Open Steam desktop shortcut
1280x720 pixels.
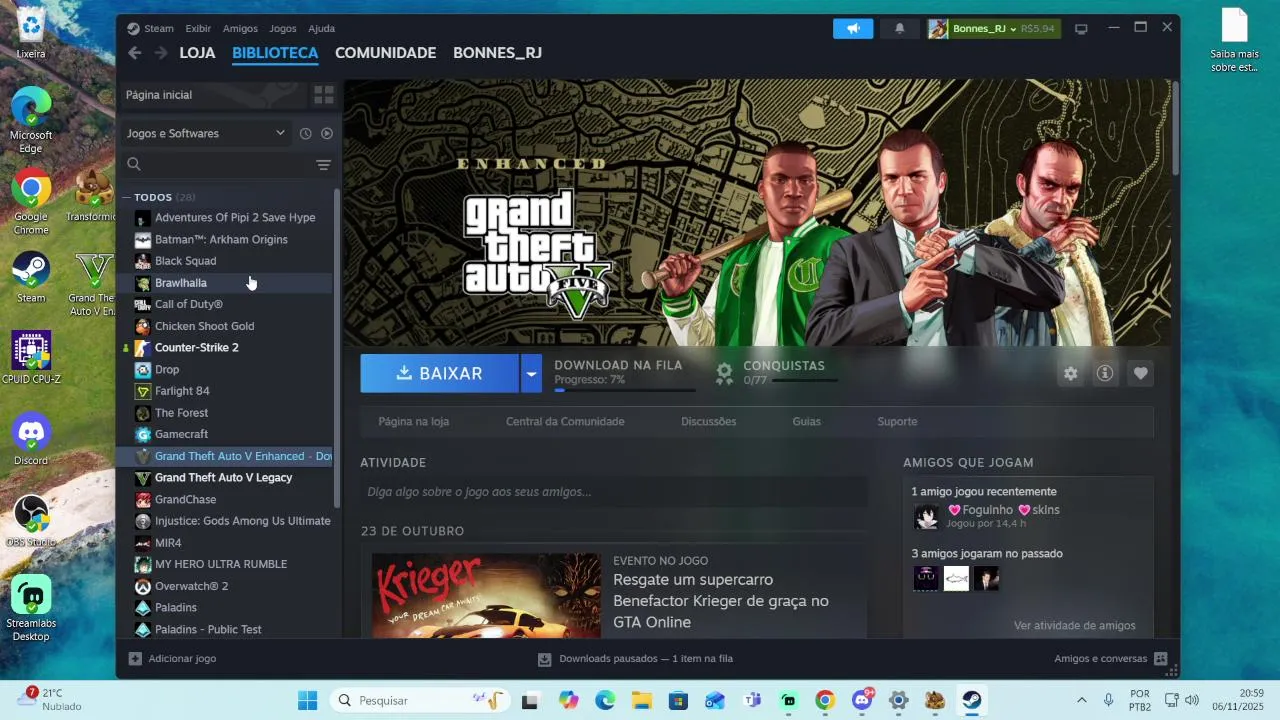tap(31, 277)
